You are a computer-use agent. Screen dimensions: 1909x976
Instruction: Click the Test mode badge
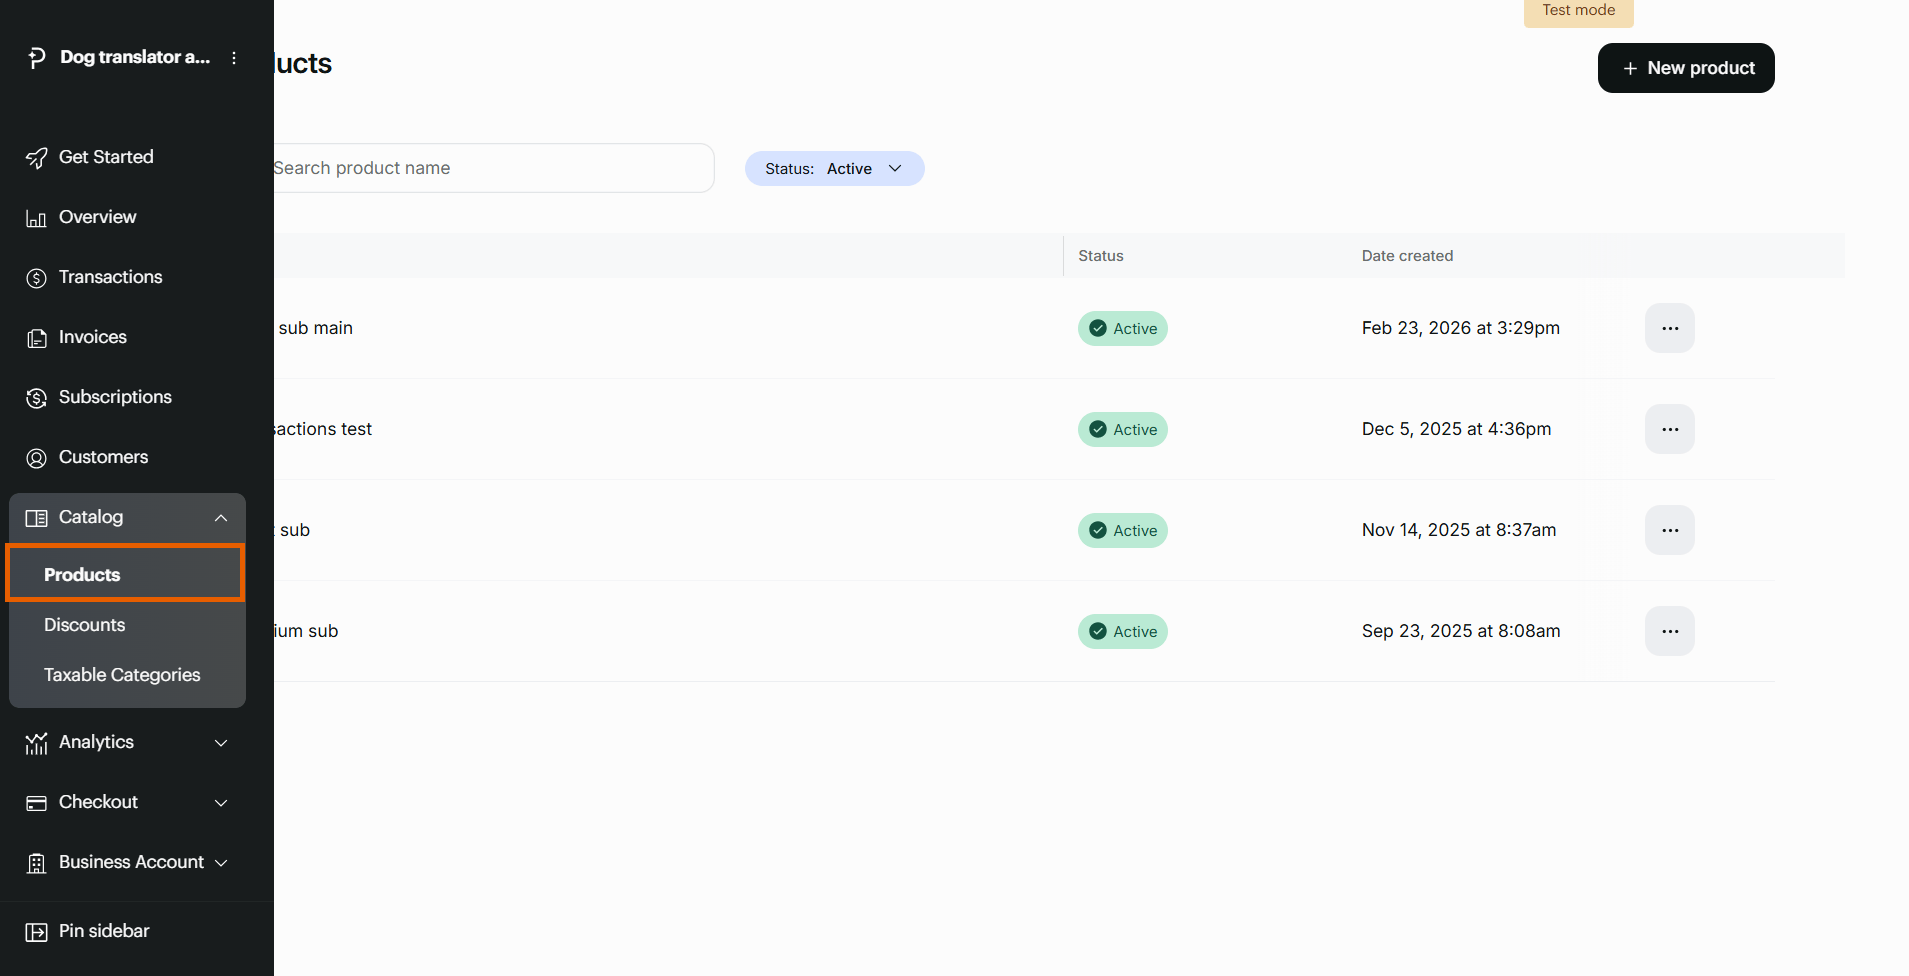tap(1578, 11)
